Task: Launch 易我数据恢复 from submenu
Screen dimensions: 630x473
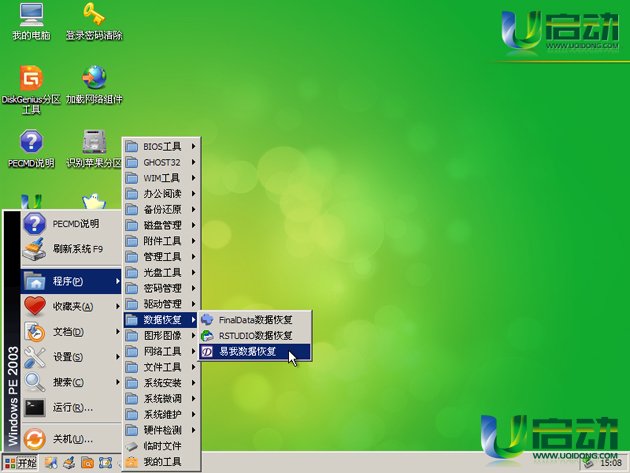Action: click(x=255, y=352)
